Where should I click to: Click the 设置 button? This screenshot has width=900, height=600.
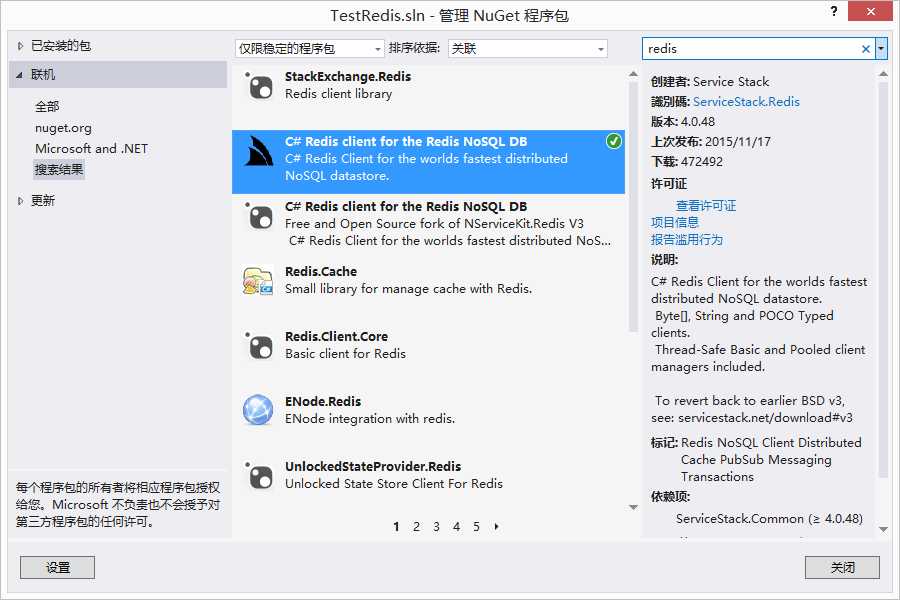point(57,567)
